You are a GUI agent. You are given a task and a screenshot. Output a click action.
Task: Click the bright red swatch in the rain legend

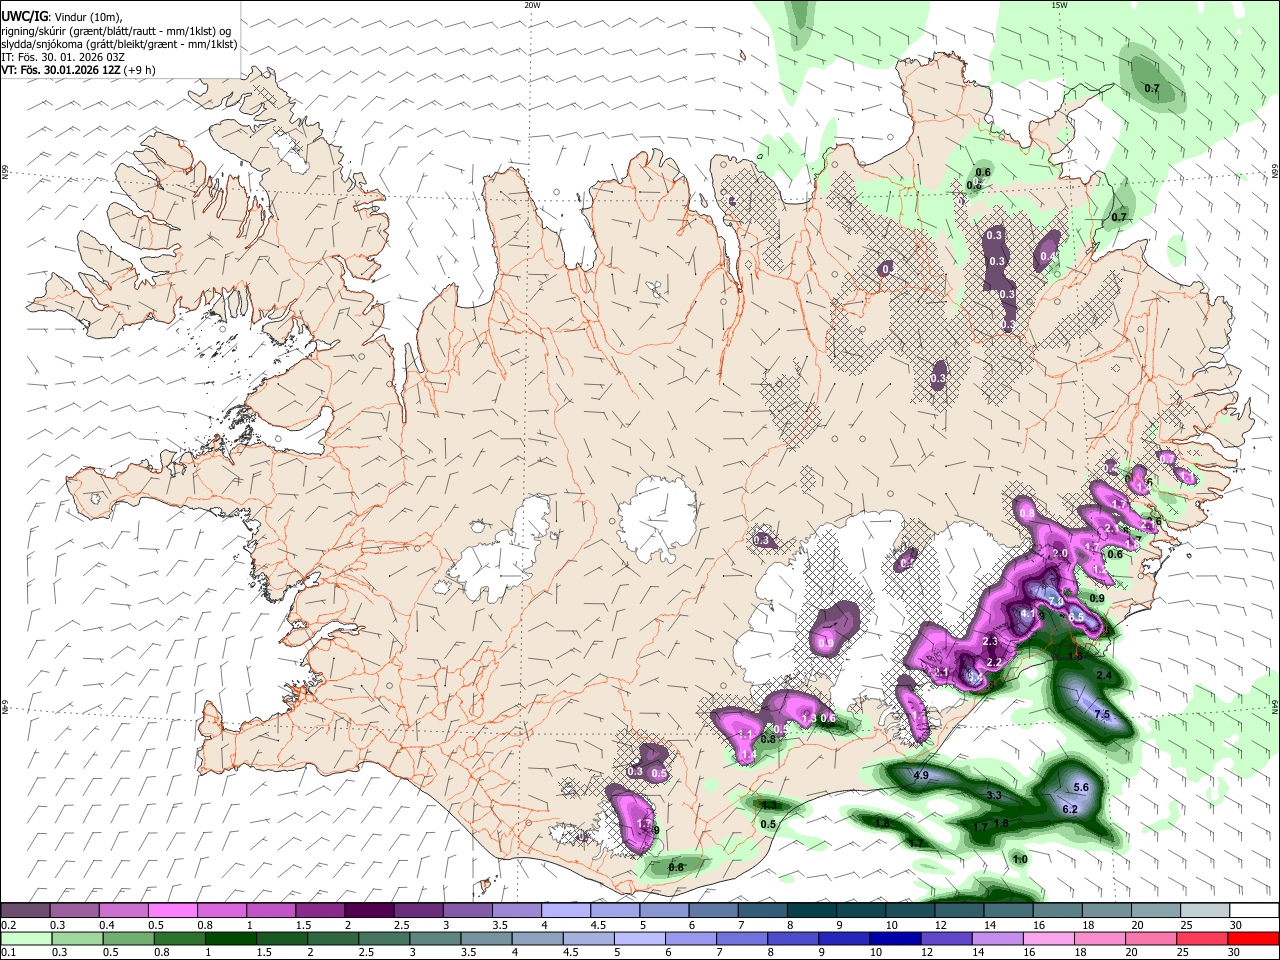coord(1253,939)
